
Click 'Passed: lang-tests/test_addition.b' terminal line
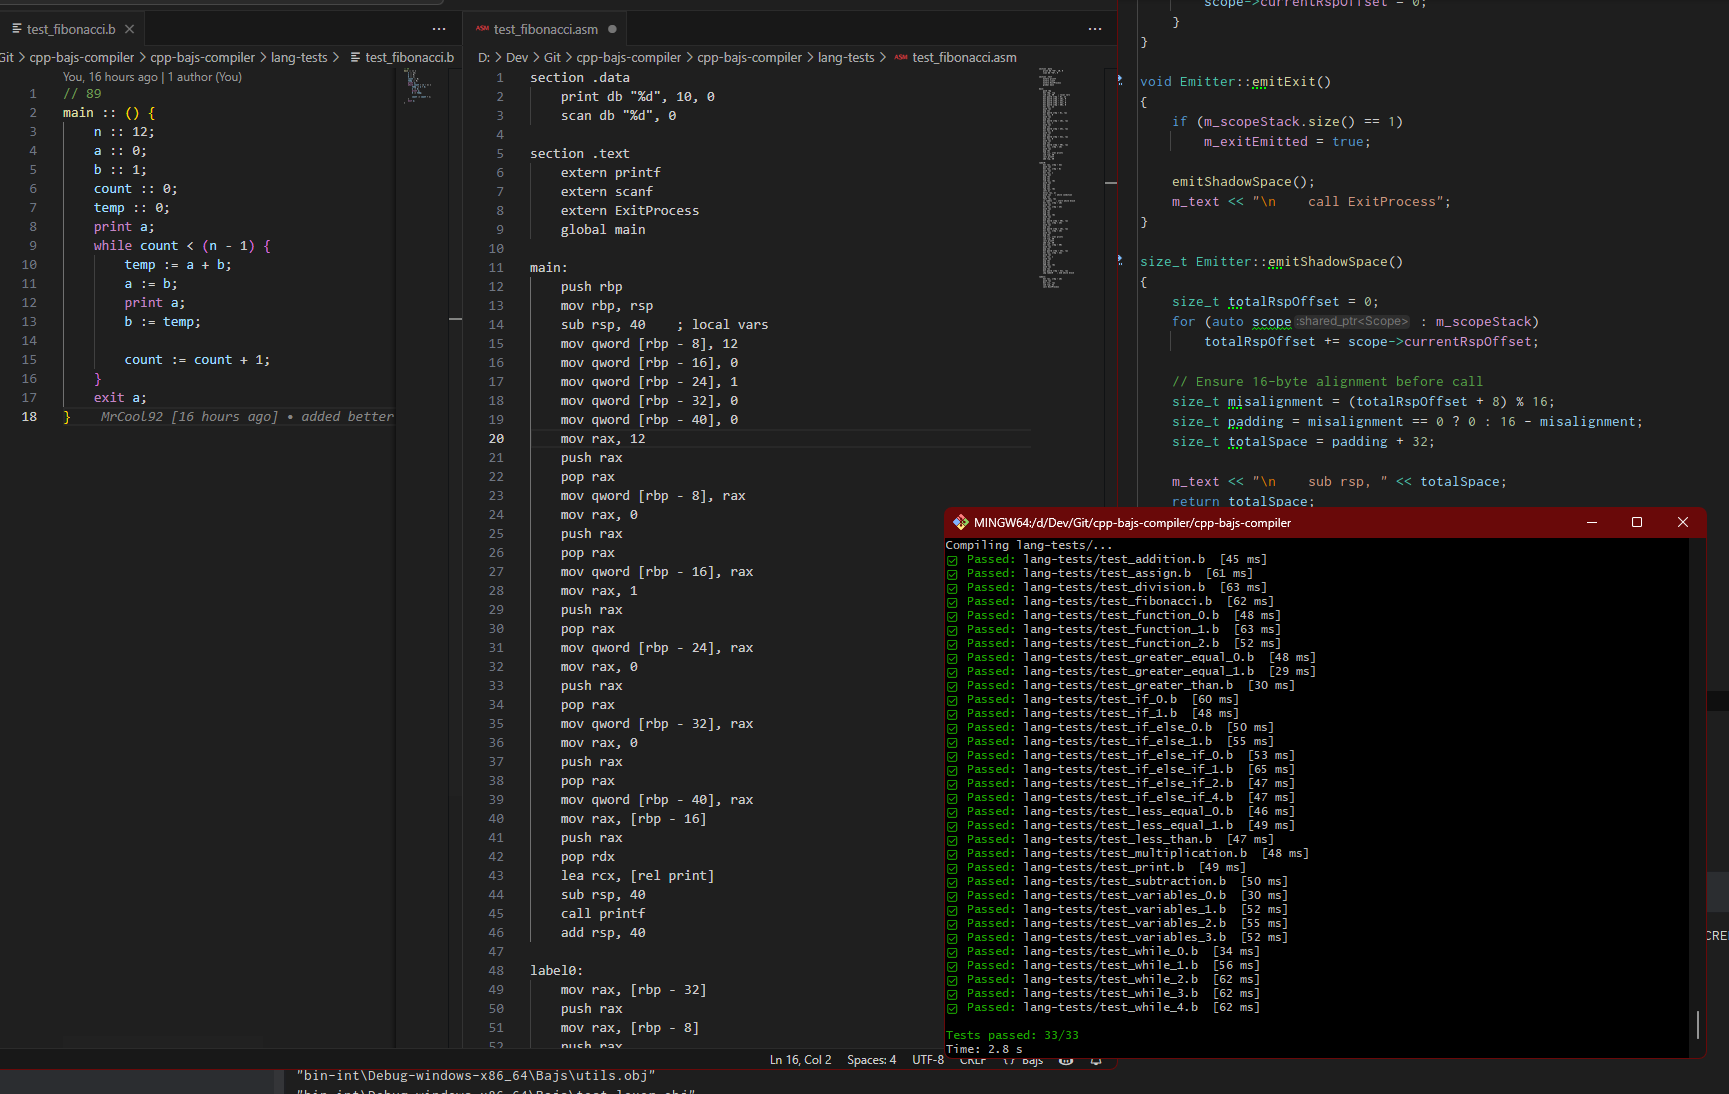coord(1107,559)
